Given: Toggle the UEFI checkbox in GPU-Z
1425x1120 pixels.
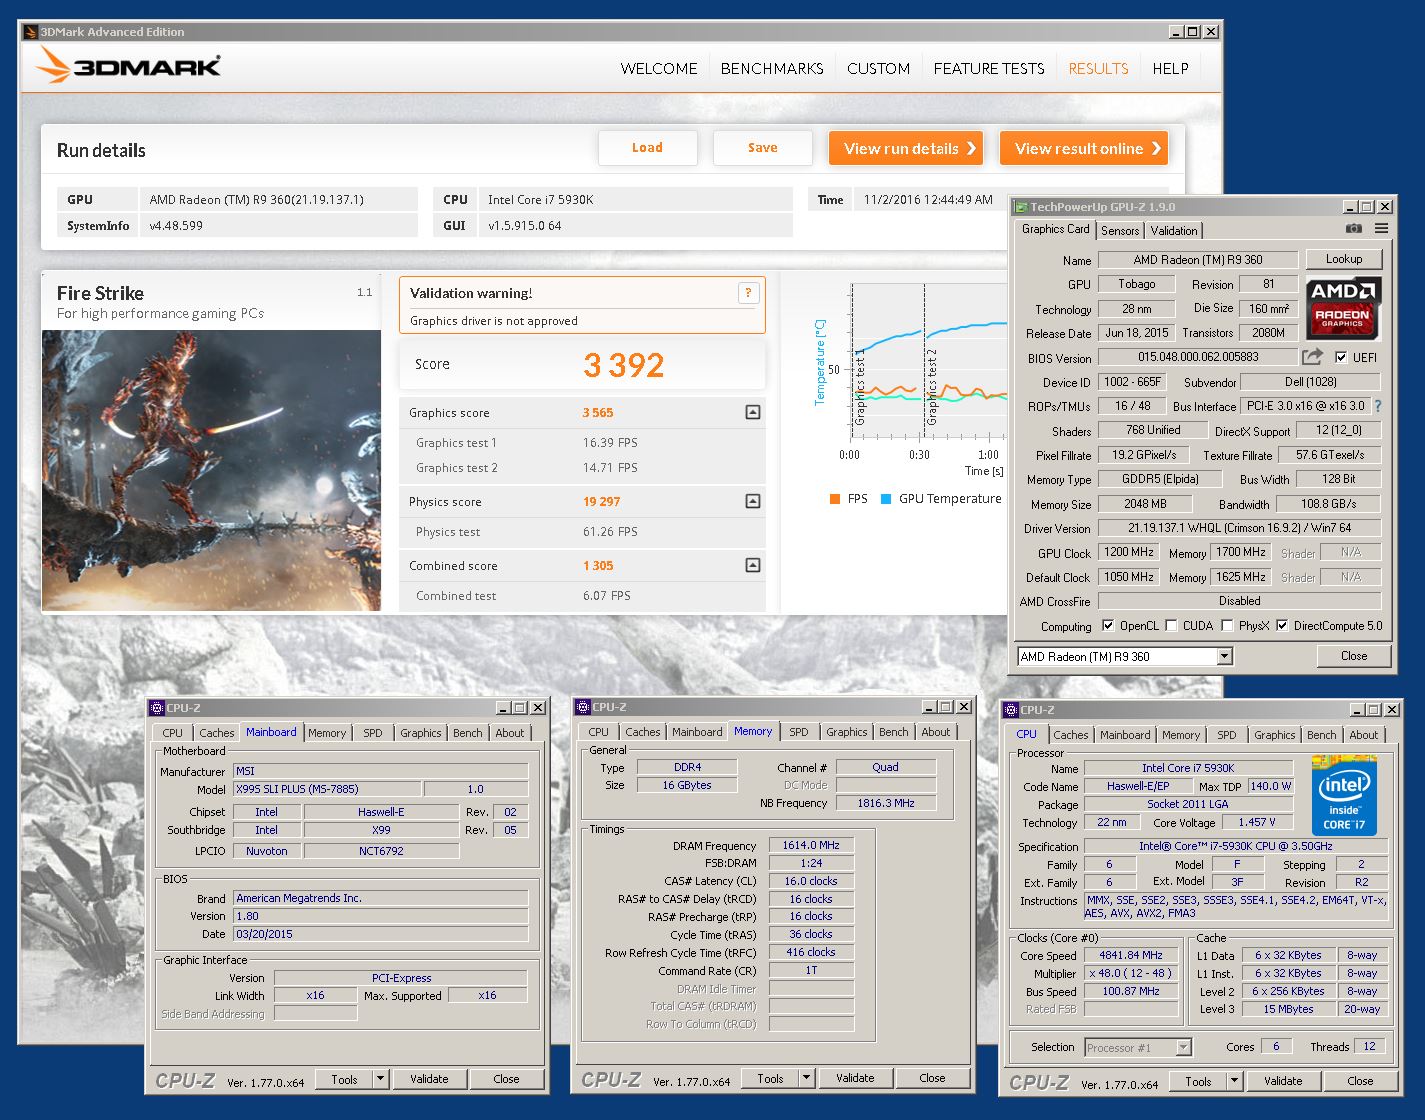Looking at the screenshot, I should pyautogui.click(x=1341, y=357).
